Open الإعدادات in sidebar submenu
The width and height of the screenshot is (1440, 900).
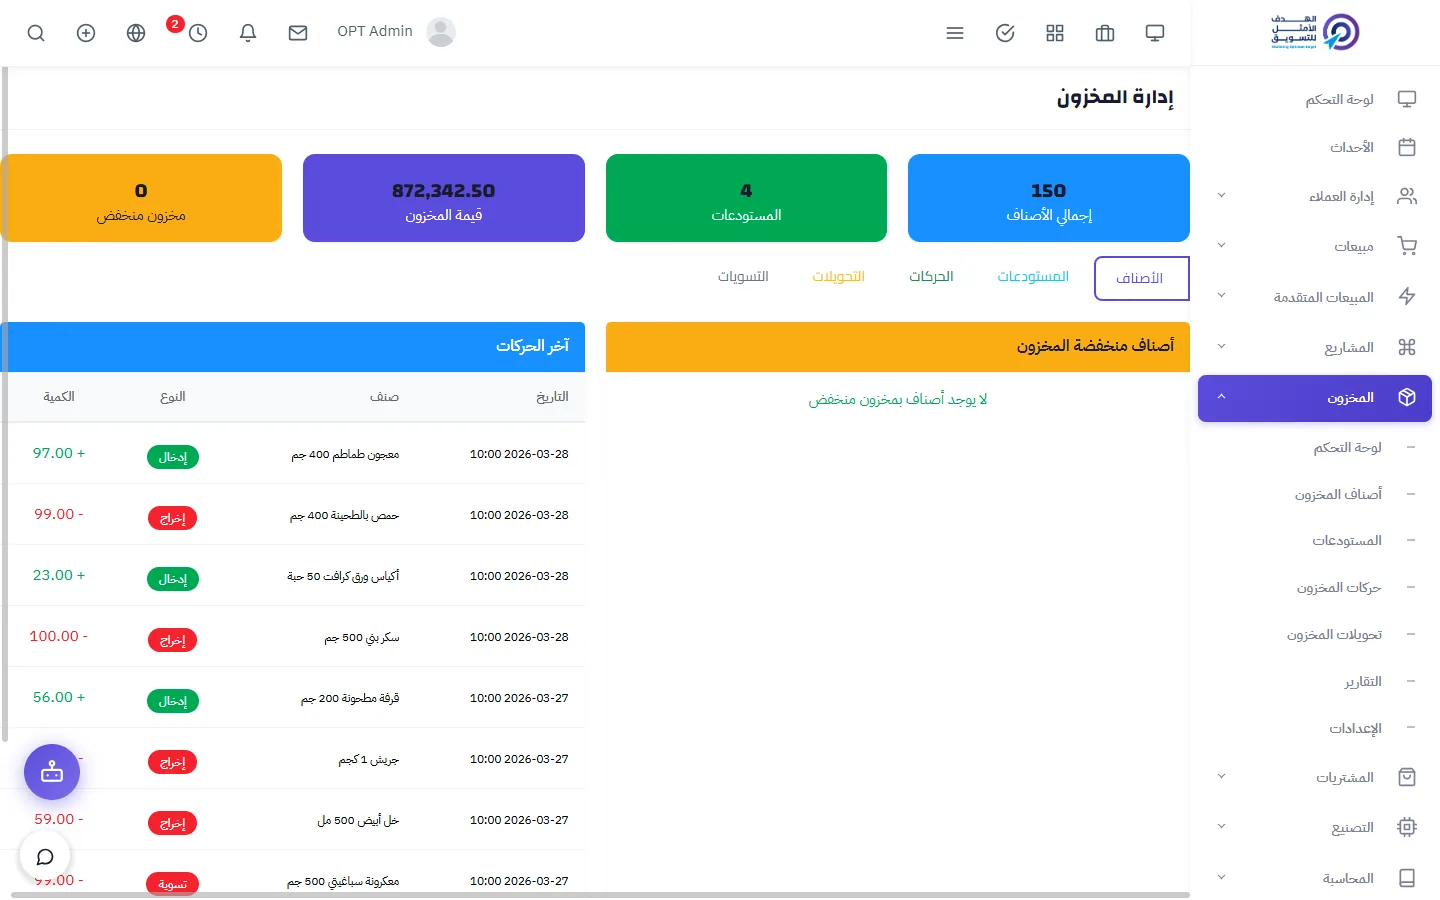(1355, 728)
